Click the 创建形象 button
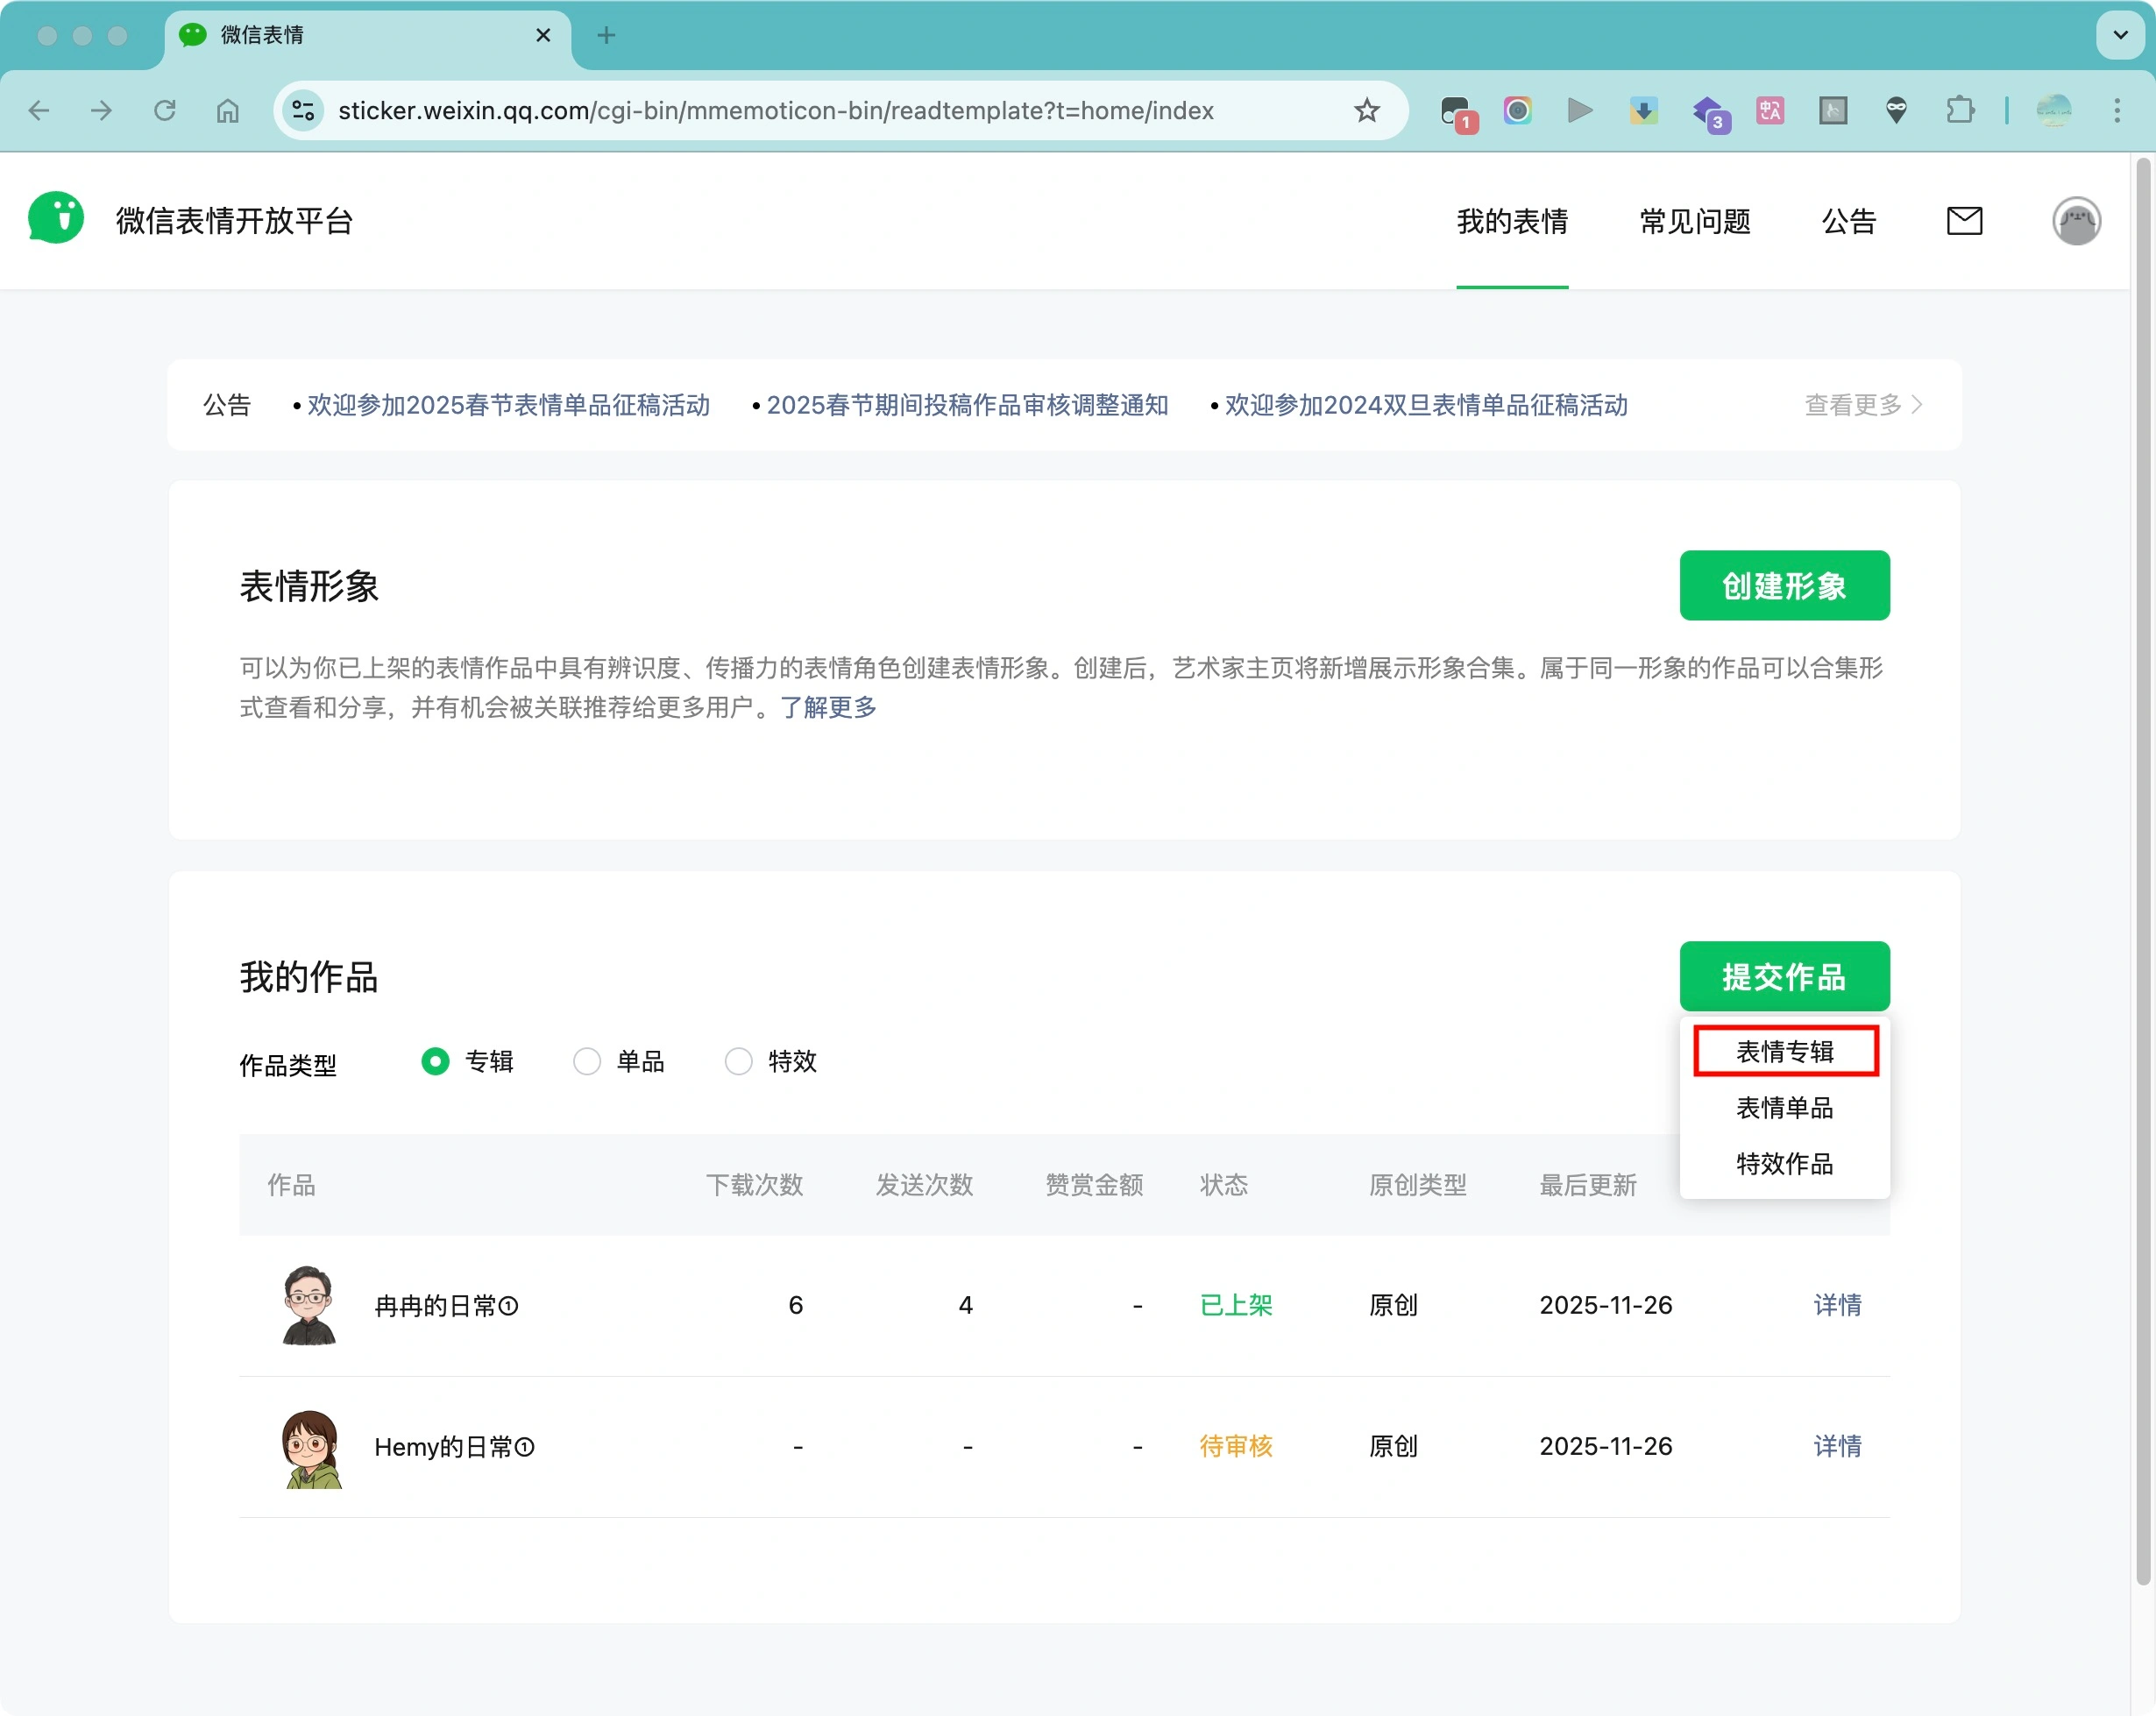This screenshot has height=1716, width=2156. point(1783,586)
